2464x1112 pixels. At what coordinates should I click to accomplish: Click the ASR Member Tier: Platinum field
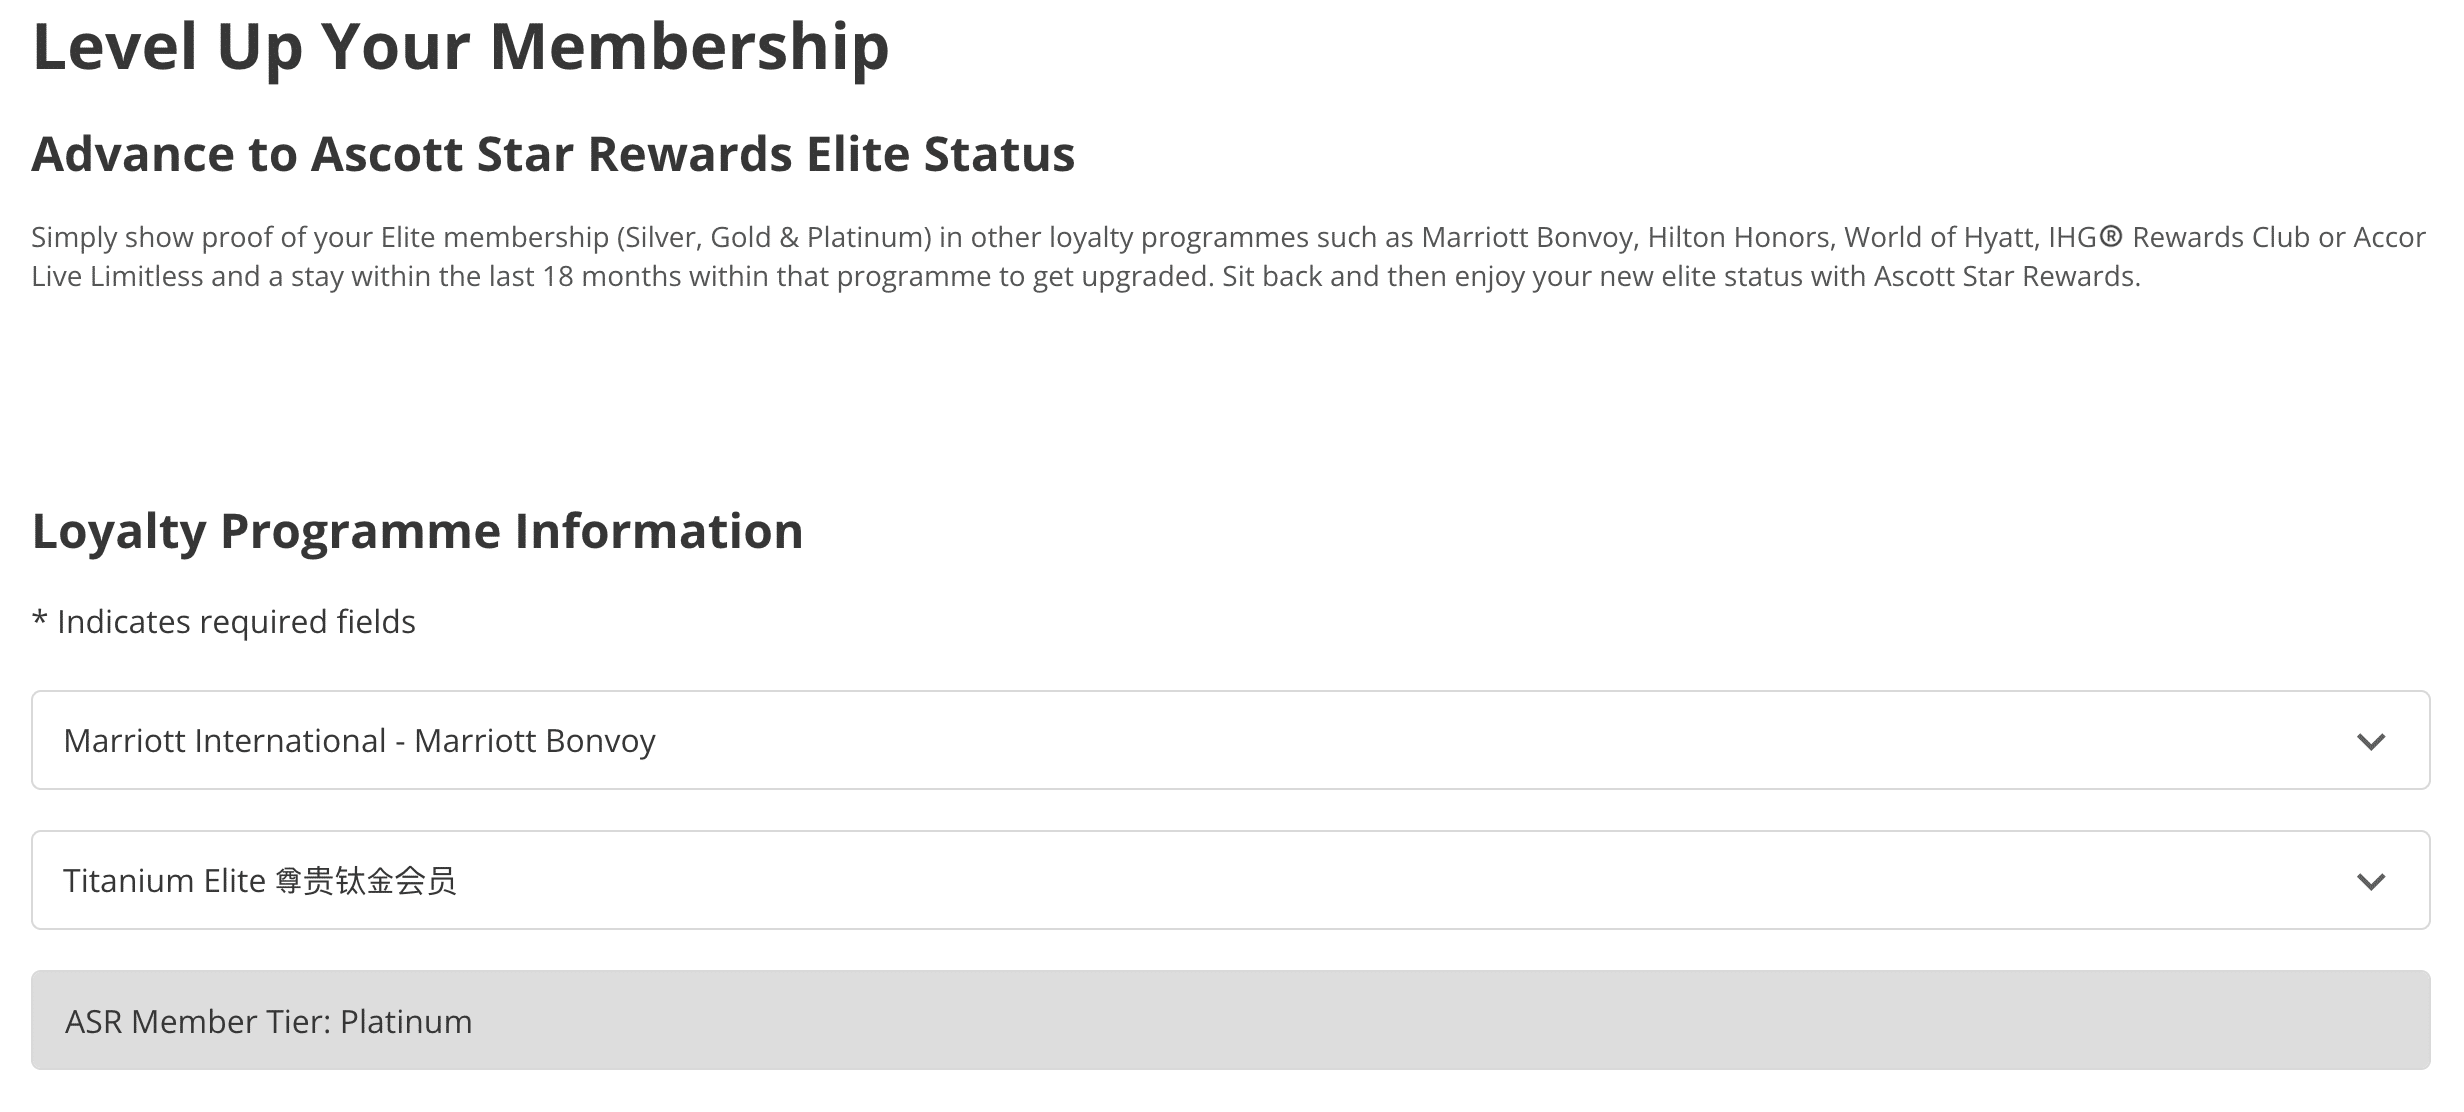point(1230,1020)
